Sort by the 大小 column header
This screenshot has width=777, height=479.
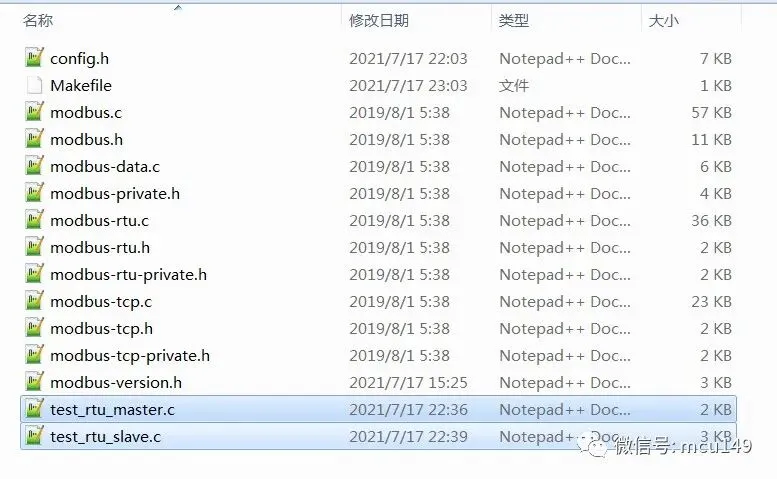pos(664,20)
